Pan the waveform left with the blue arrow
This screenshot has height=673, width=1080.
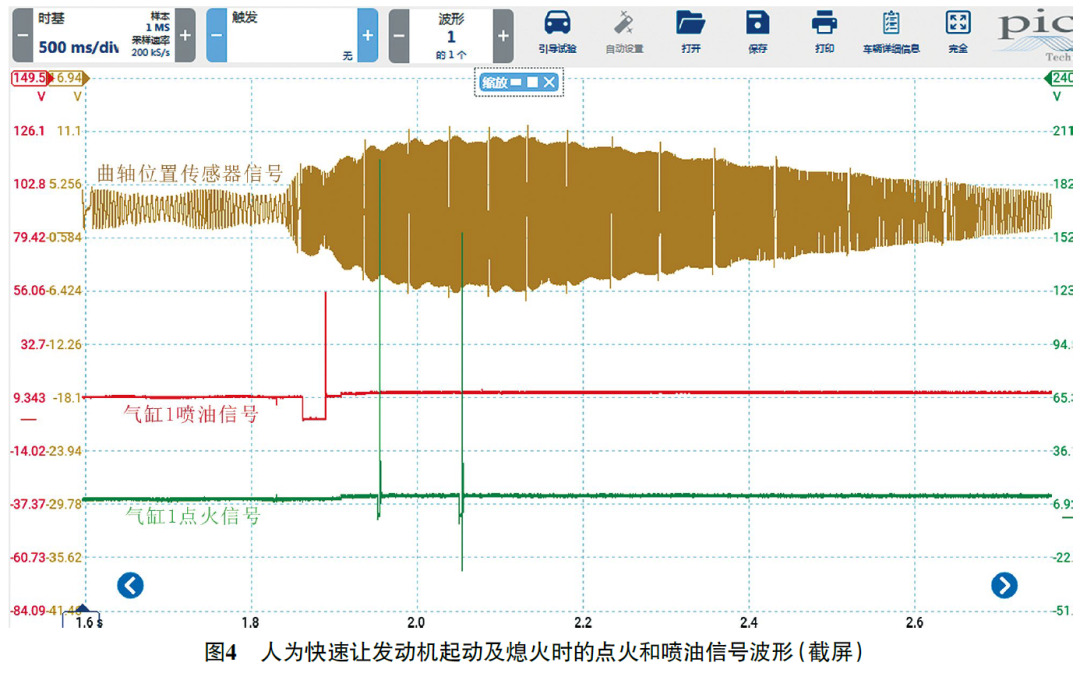click(x=130, y=586)
